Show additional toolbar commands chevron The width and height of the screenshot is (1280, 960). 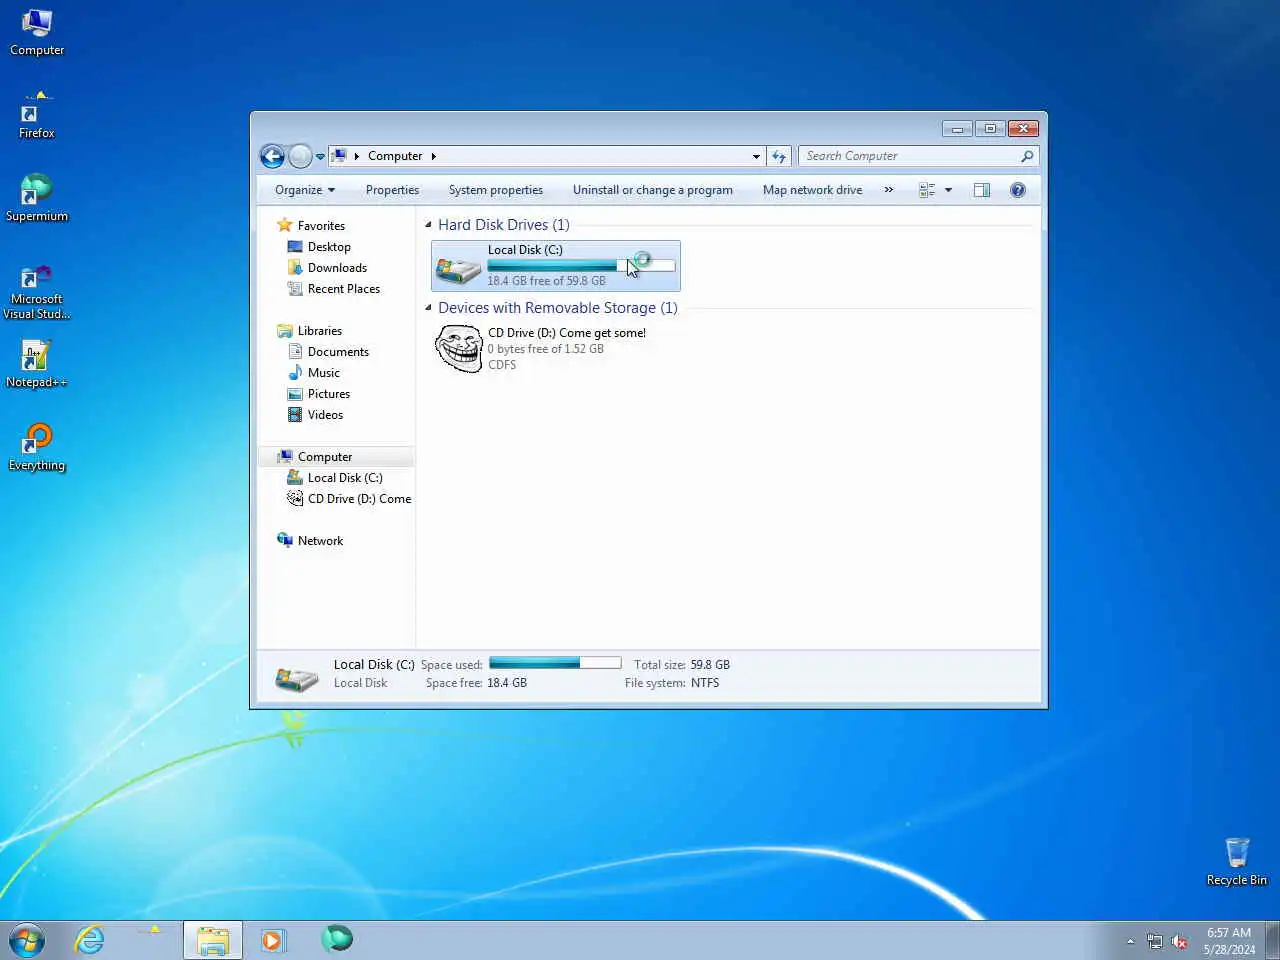pyautogui.click(x=889, y=190)
